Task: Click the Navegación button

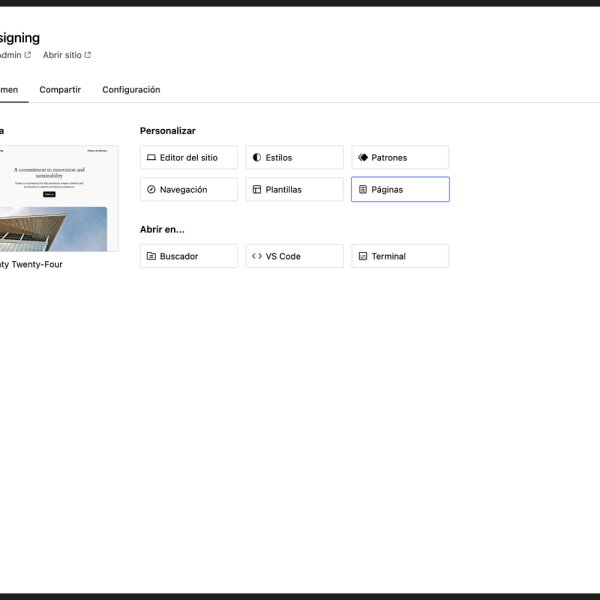Action: pyautogui.click(x=189, y=189)
